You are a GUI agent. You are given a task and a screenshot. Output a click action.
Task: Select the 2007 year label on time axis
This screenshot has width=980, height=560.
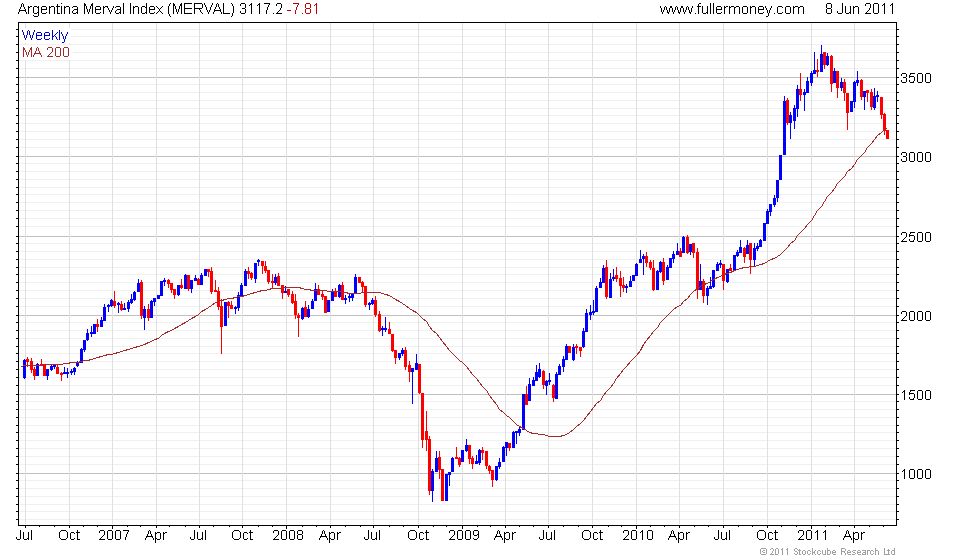(114, 536)
